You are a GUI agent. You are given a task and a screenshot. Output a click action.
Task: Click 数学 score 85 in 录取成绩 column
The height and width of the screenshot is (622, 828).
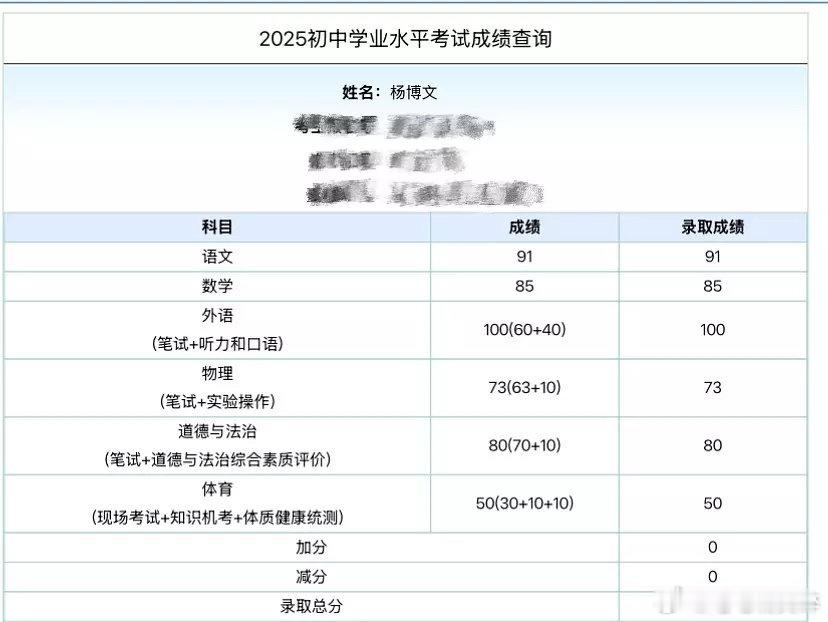tap(712, 286)
